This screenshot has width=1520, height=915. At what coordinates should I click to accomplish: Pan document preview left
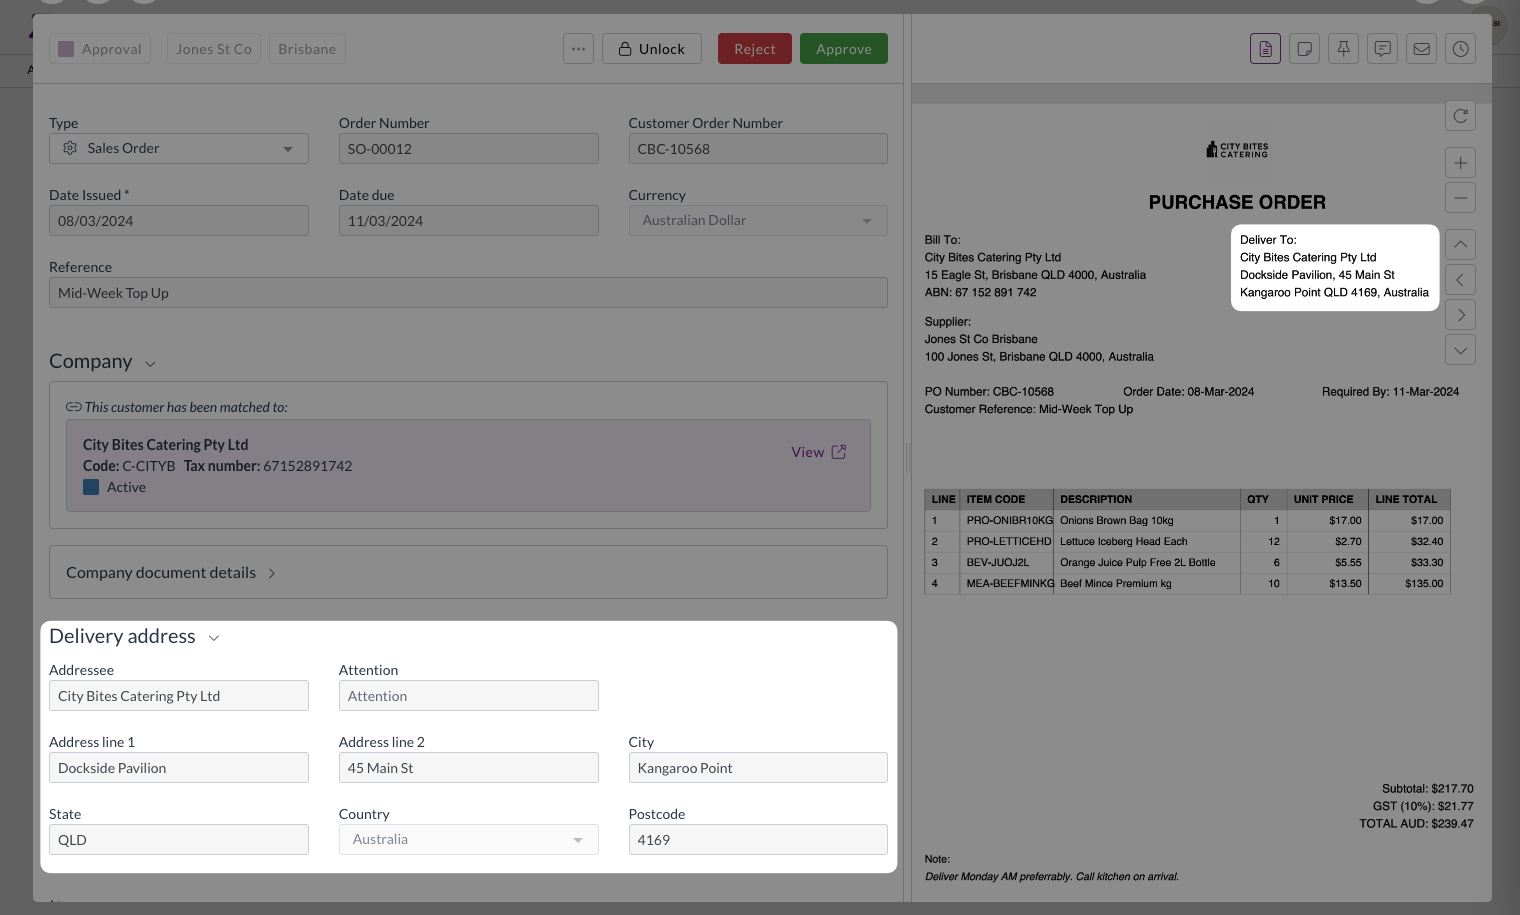click(1460, 280)
